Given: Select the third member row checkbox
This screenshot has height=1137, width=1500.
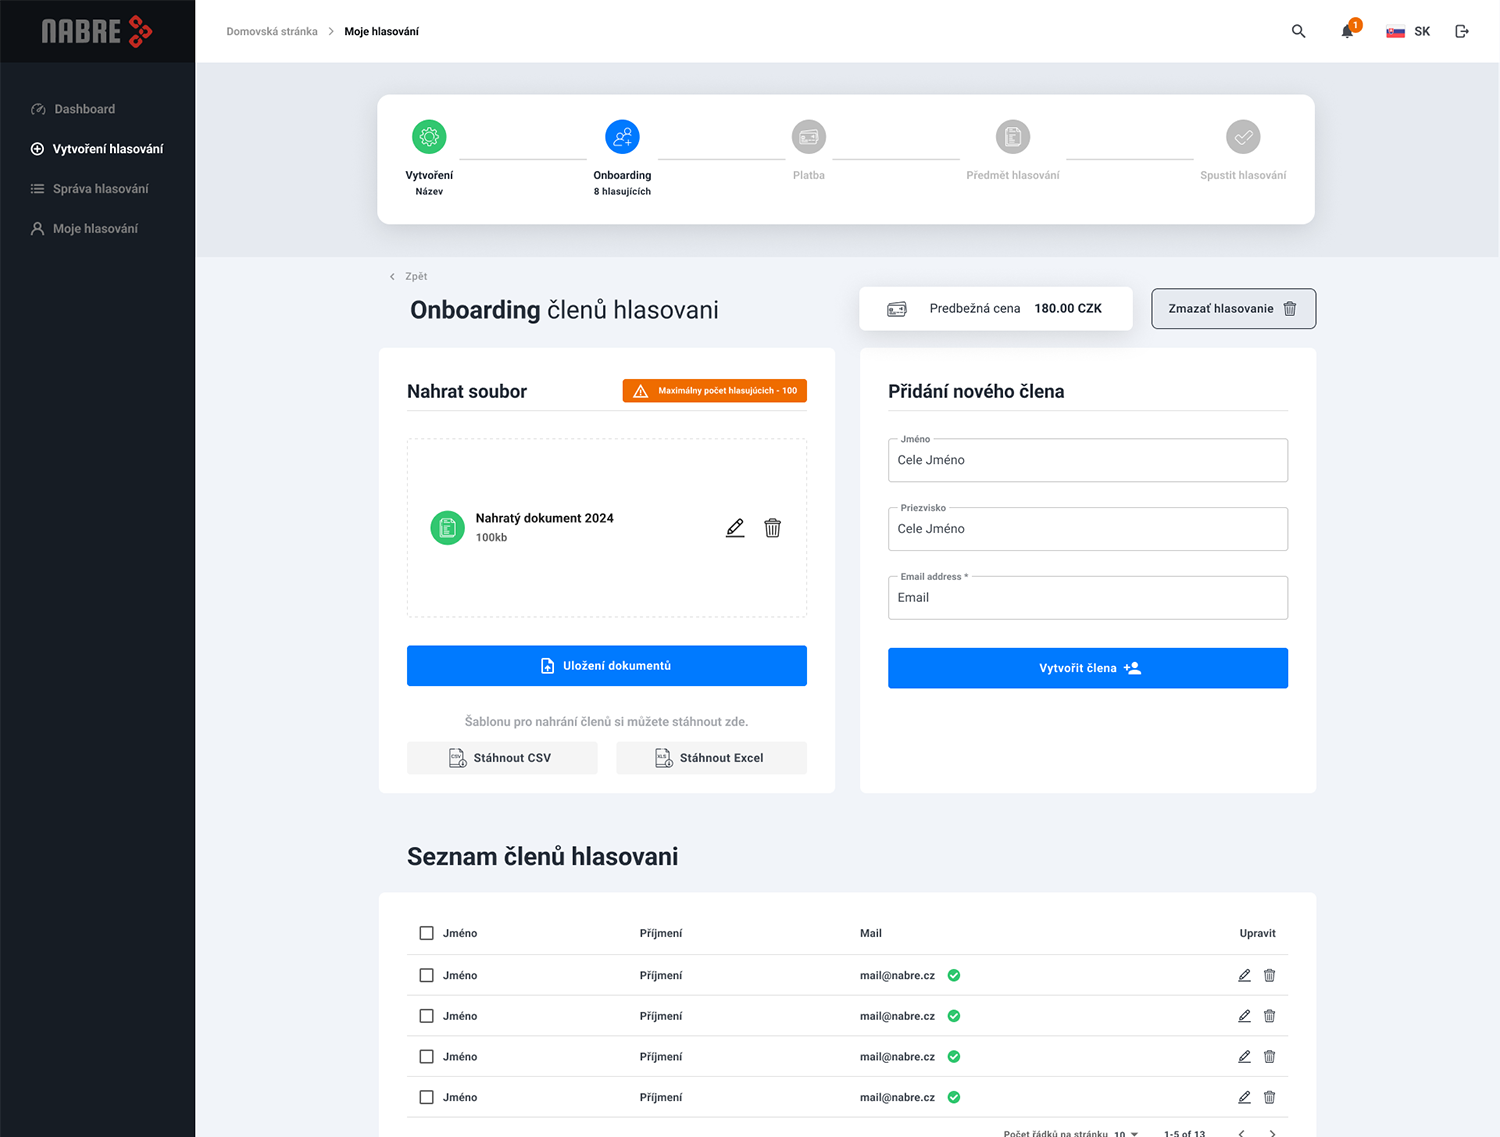Looking at the screenshot, I should [x=427, y=1056].
